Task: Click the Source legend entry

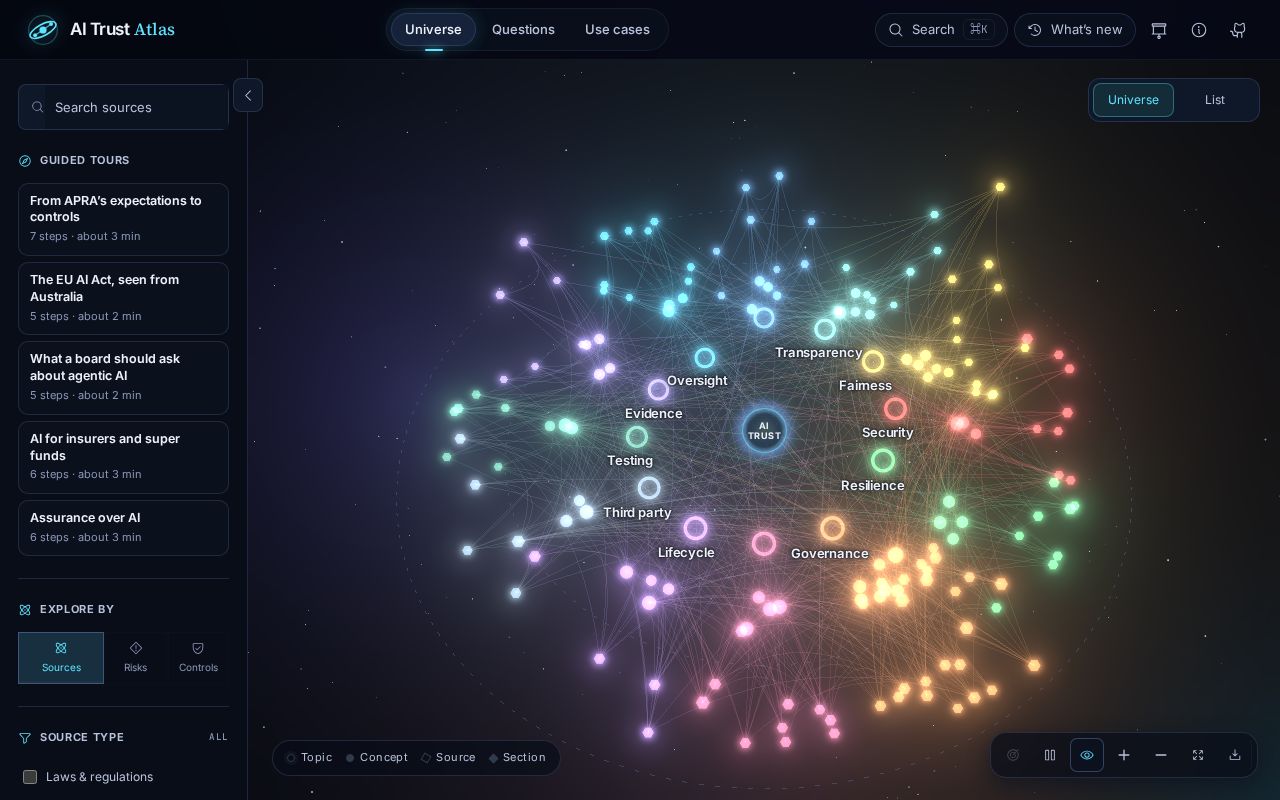Action: [448, 758]
